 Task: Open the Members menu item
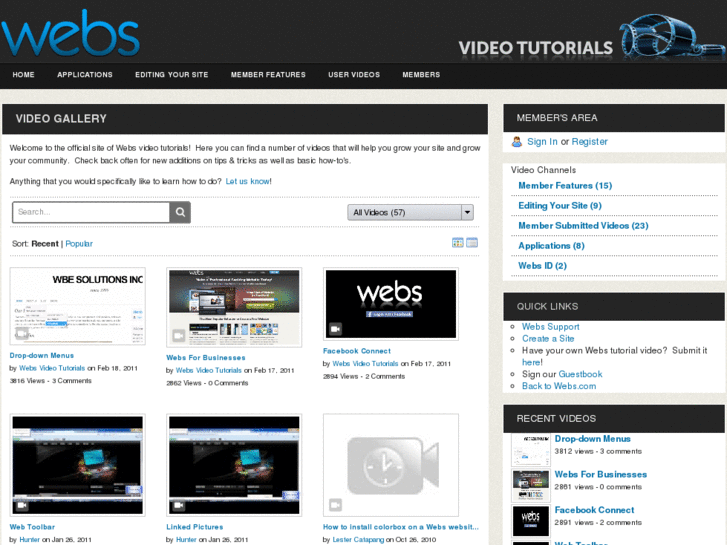421,75
